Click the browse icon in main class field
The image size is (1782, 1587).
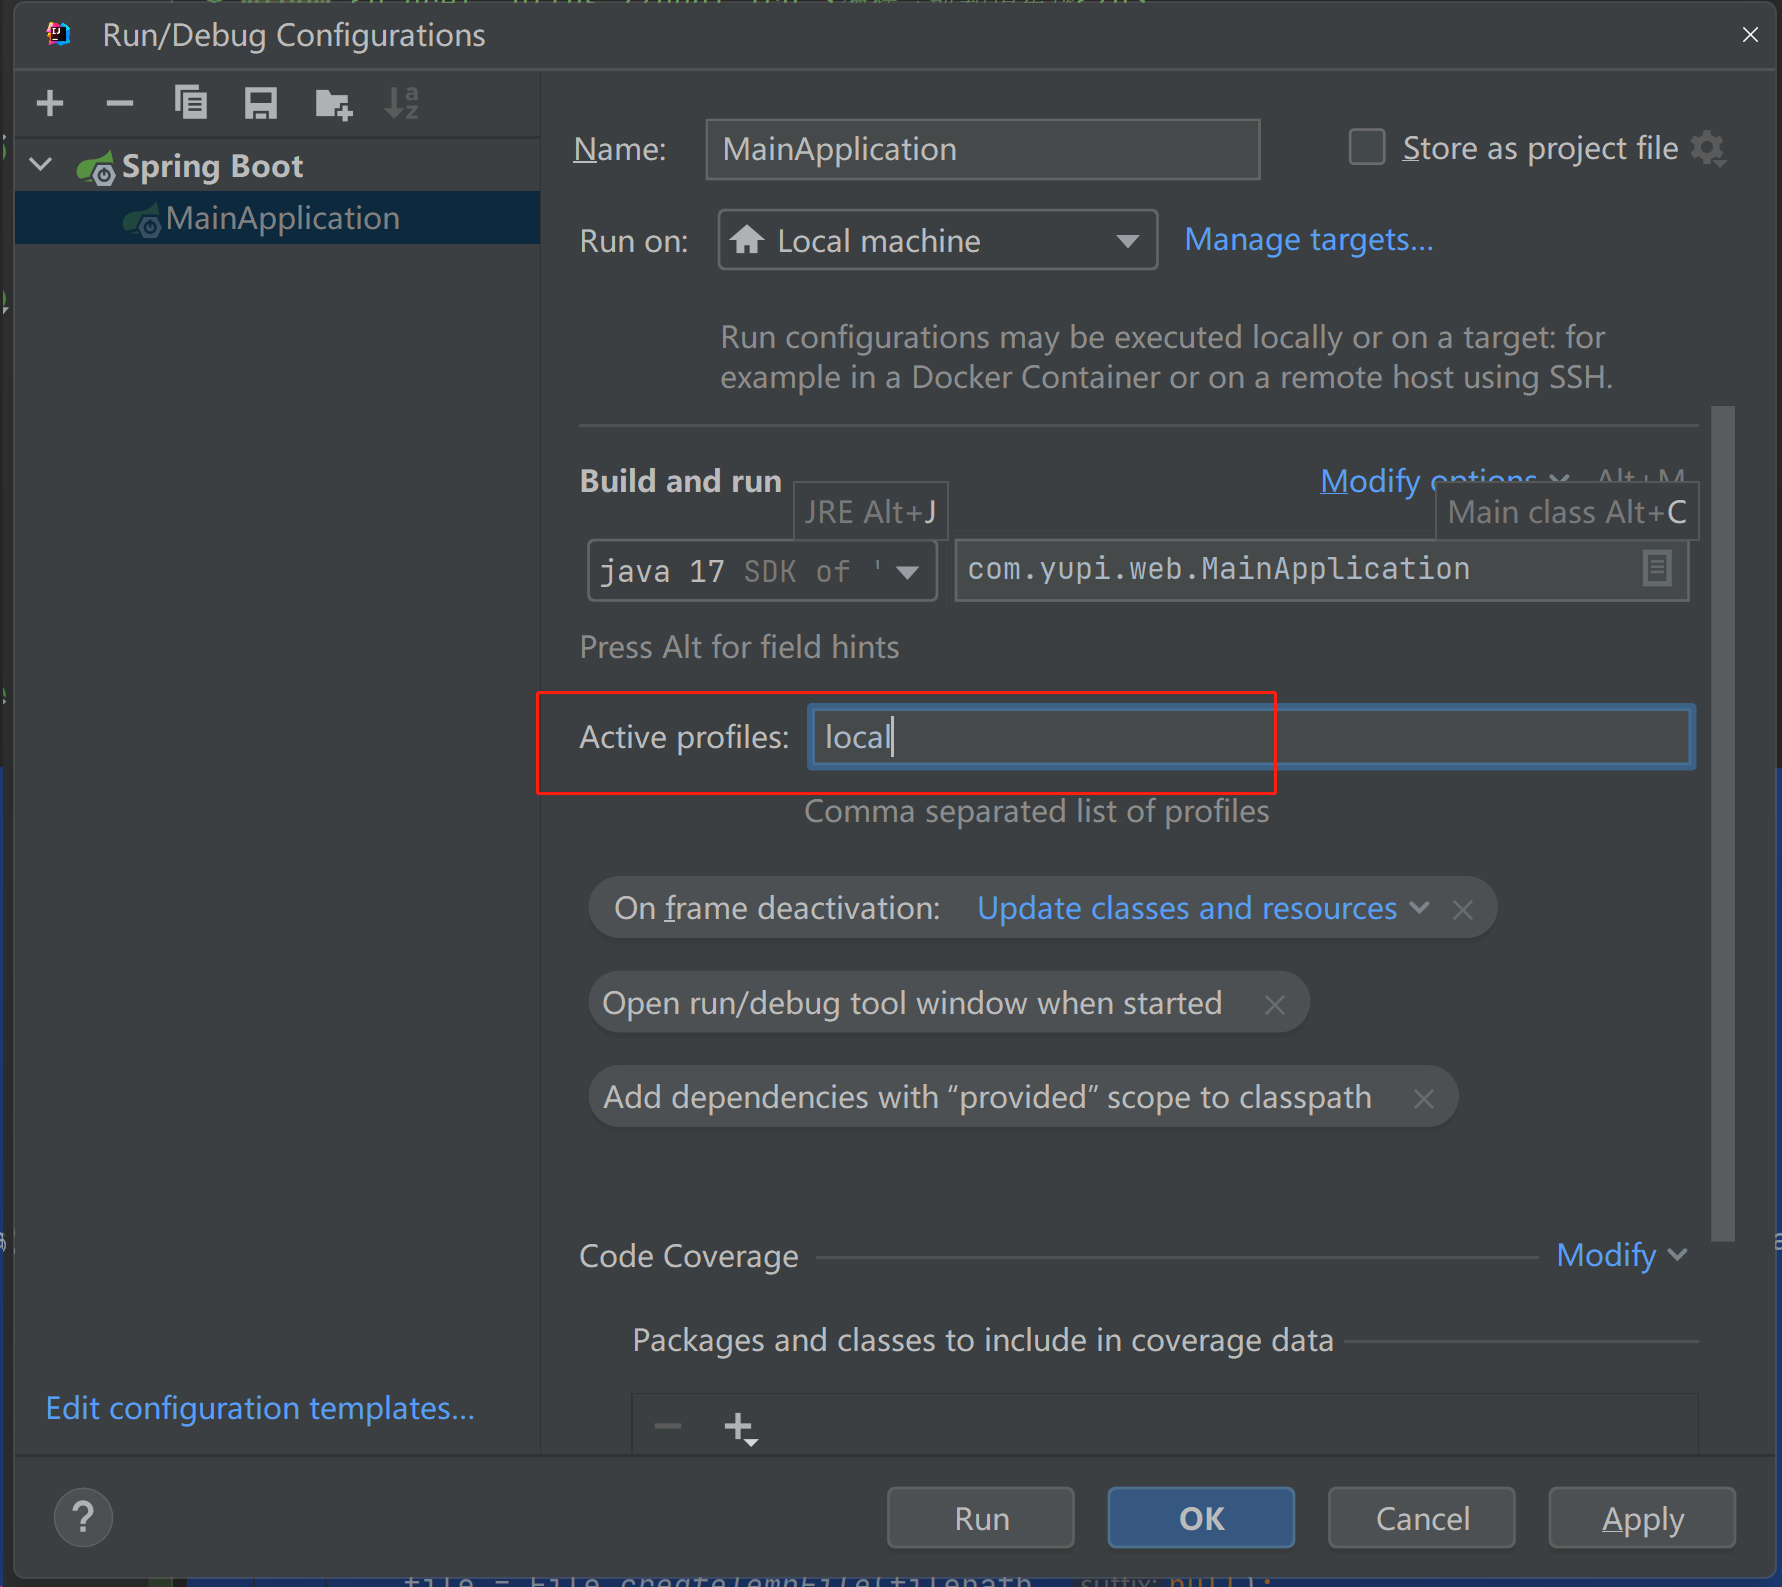pos(1656,569)
